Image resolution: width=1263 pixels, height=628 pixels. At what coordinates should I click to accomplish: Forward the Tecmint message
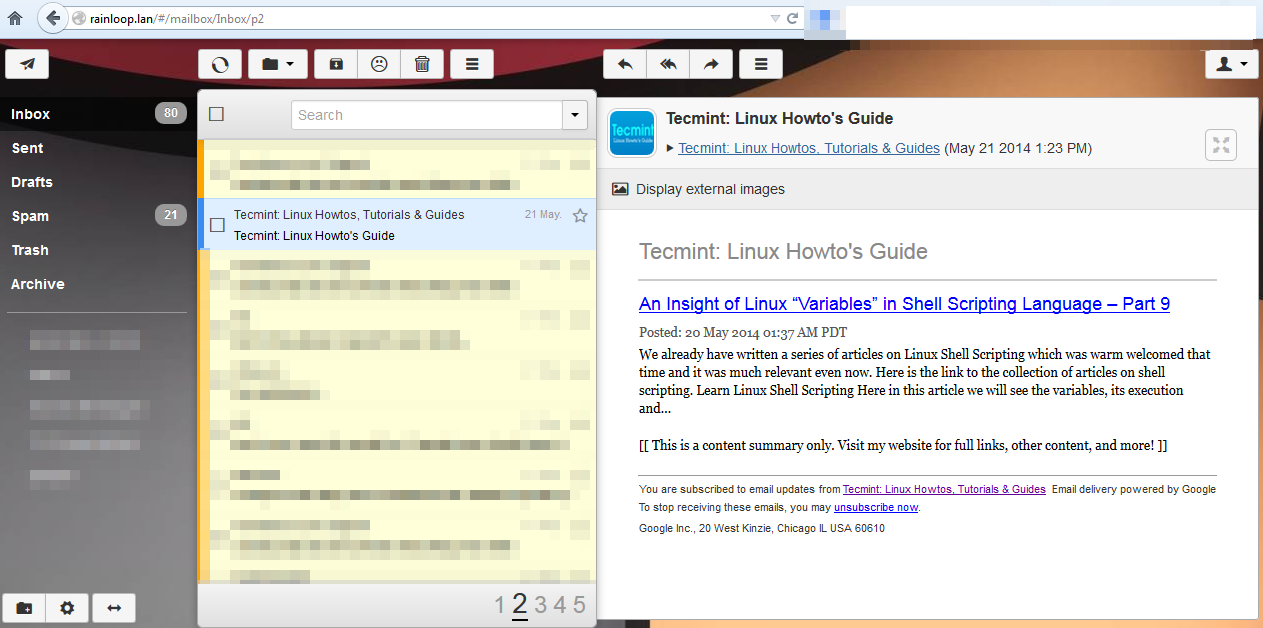[711, 64]
